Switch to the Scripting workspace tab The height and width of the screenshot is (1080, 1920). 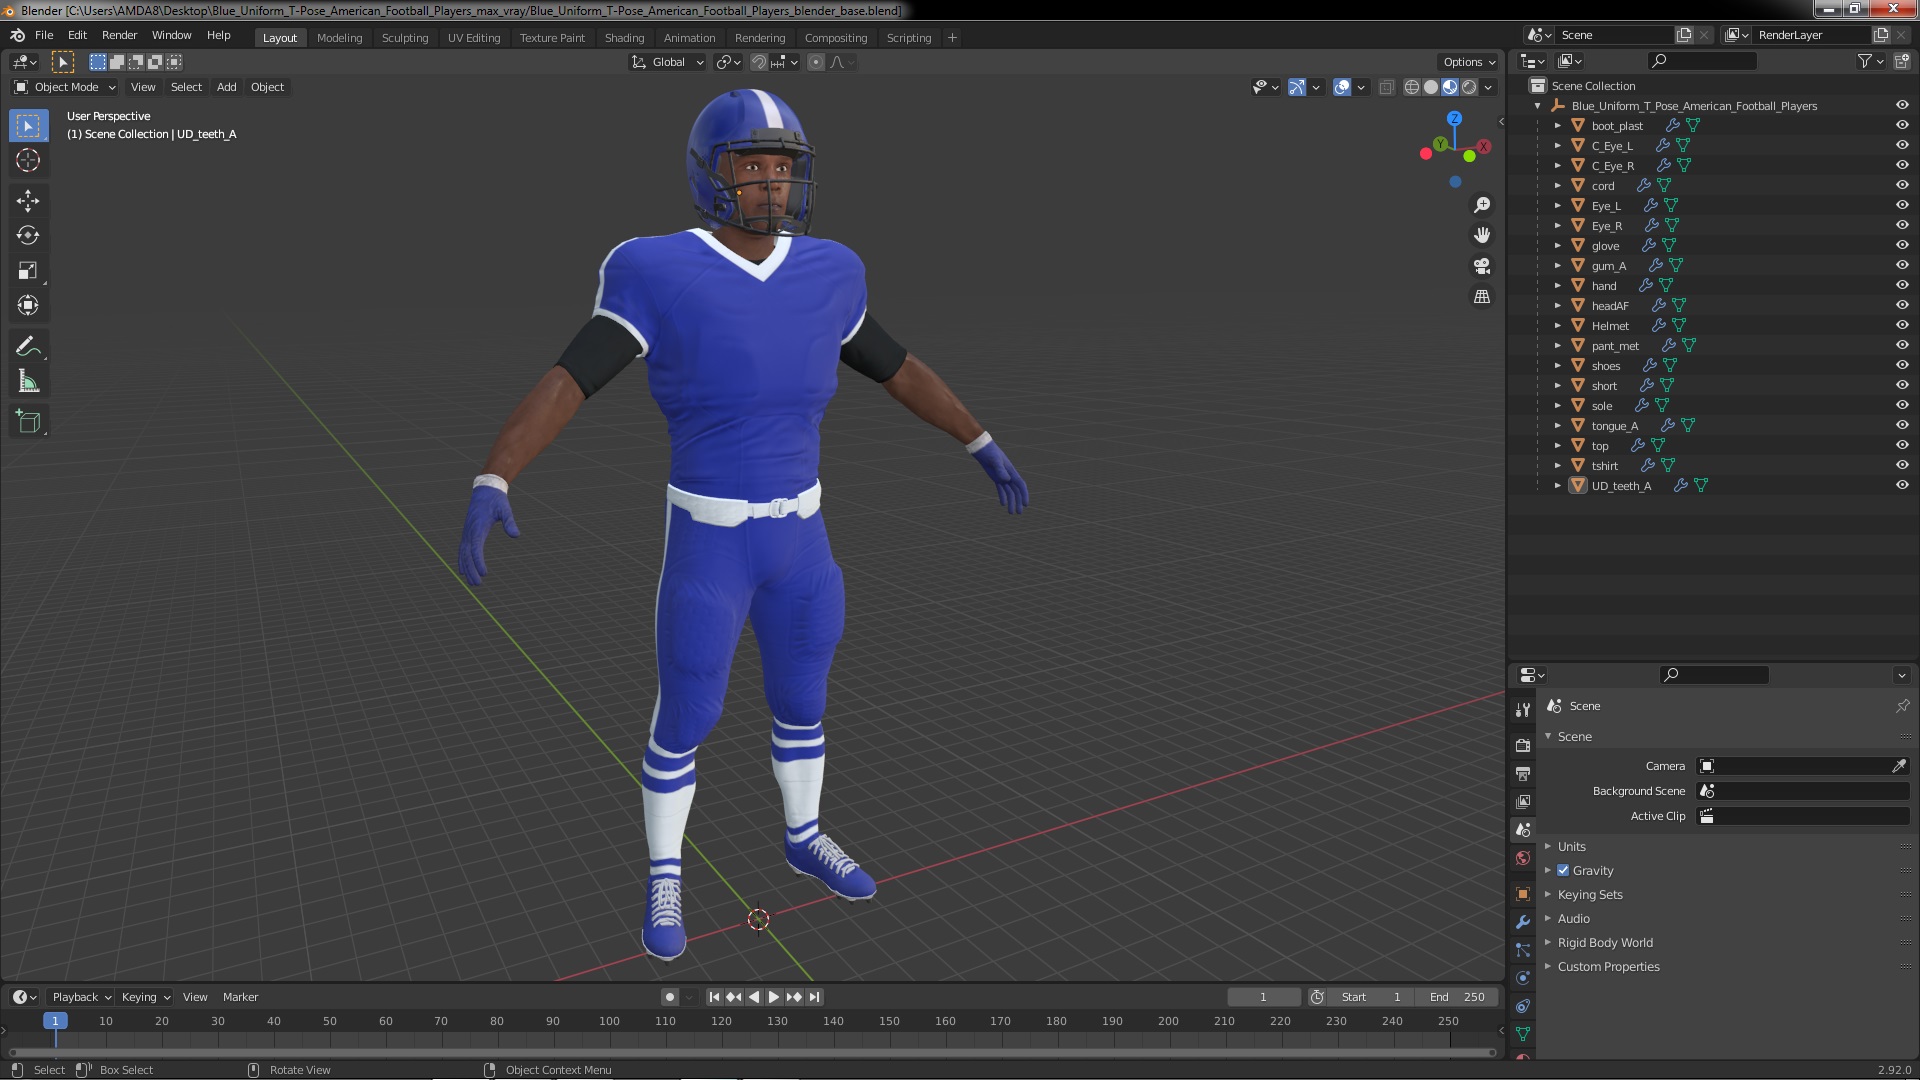[x=908, y=38]
